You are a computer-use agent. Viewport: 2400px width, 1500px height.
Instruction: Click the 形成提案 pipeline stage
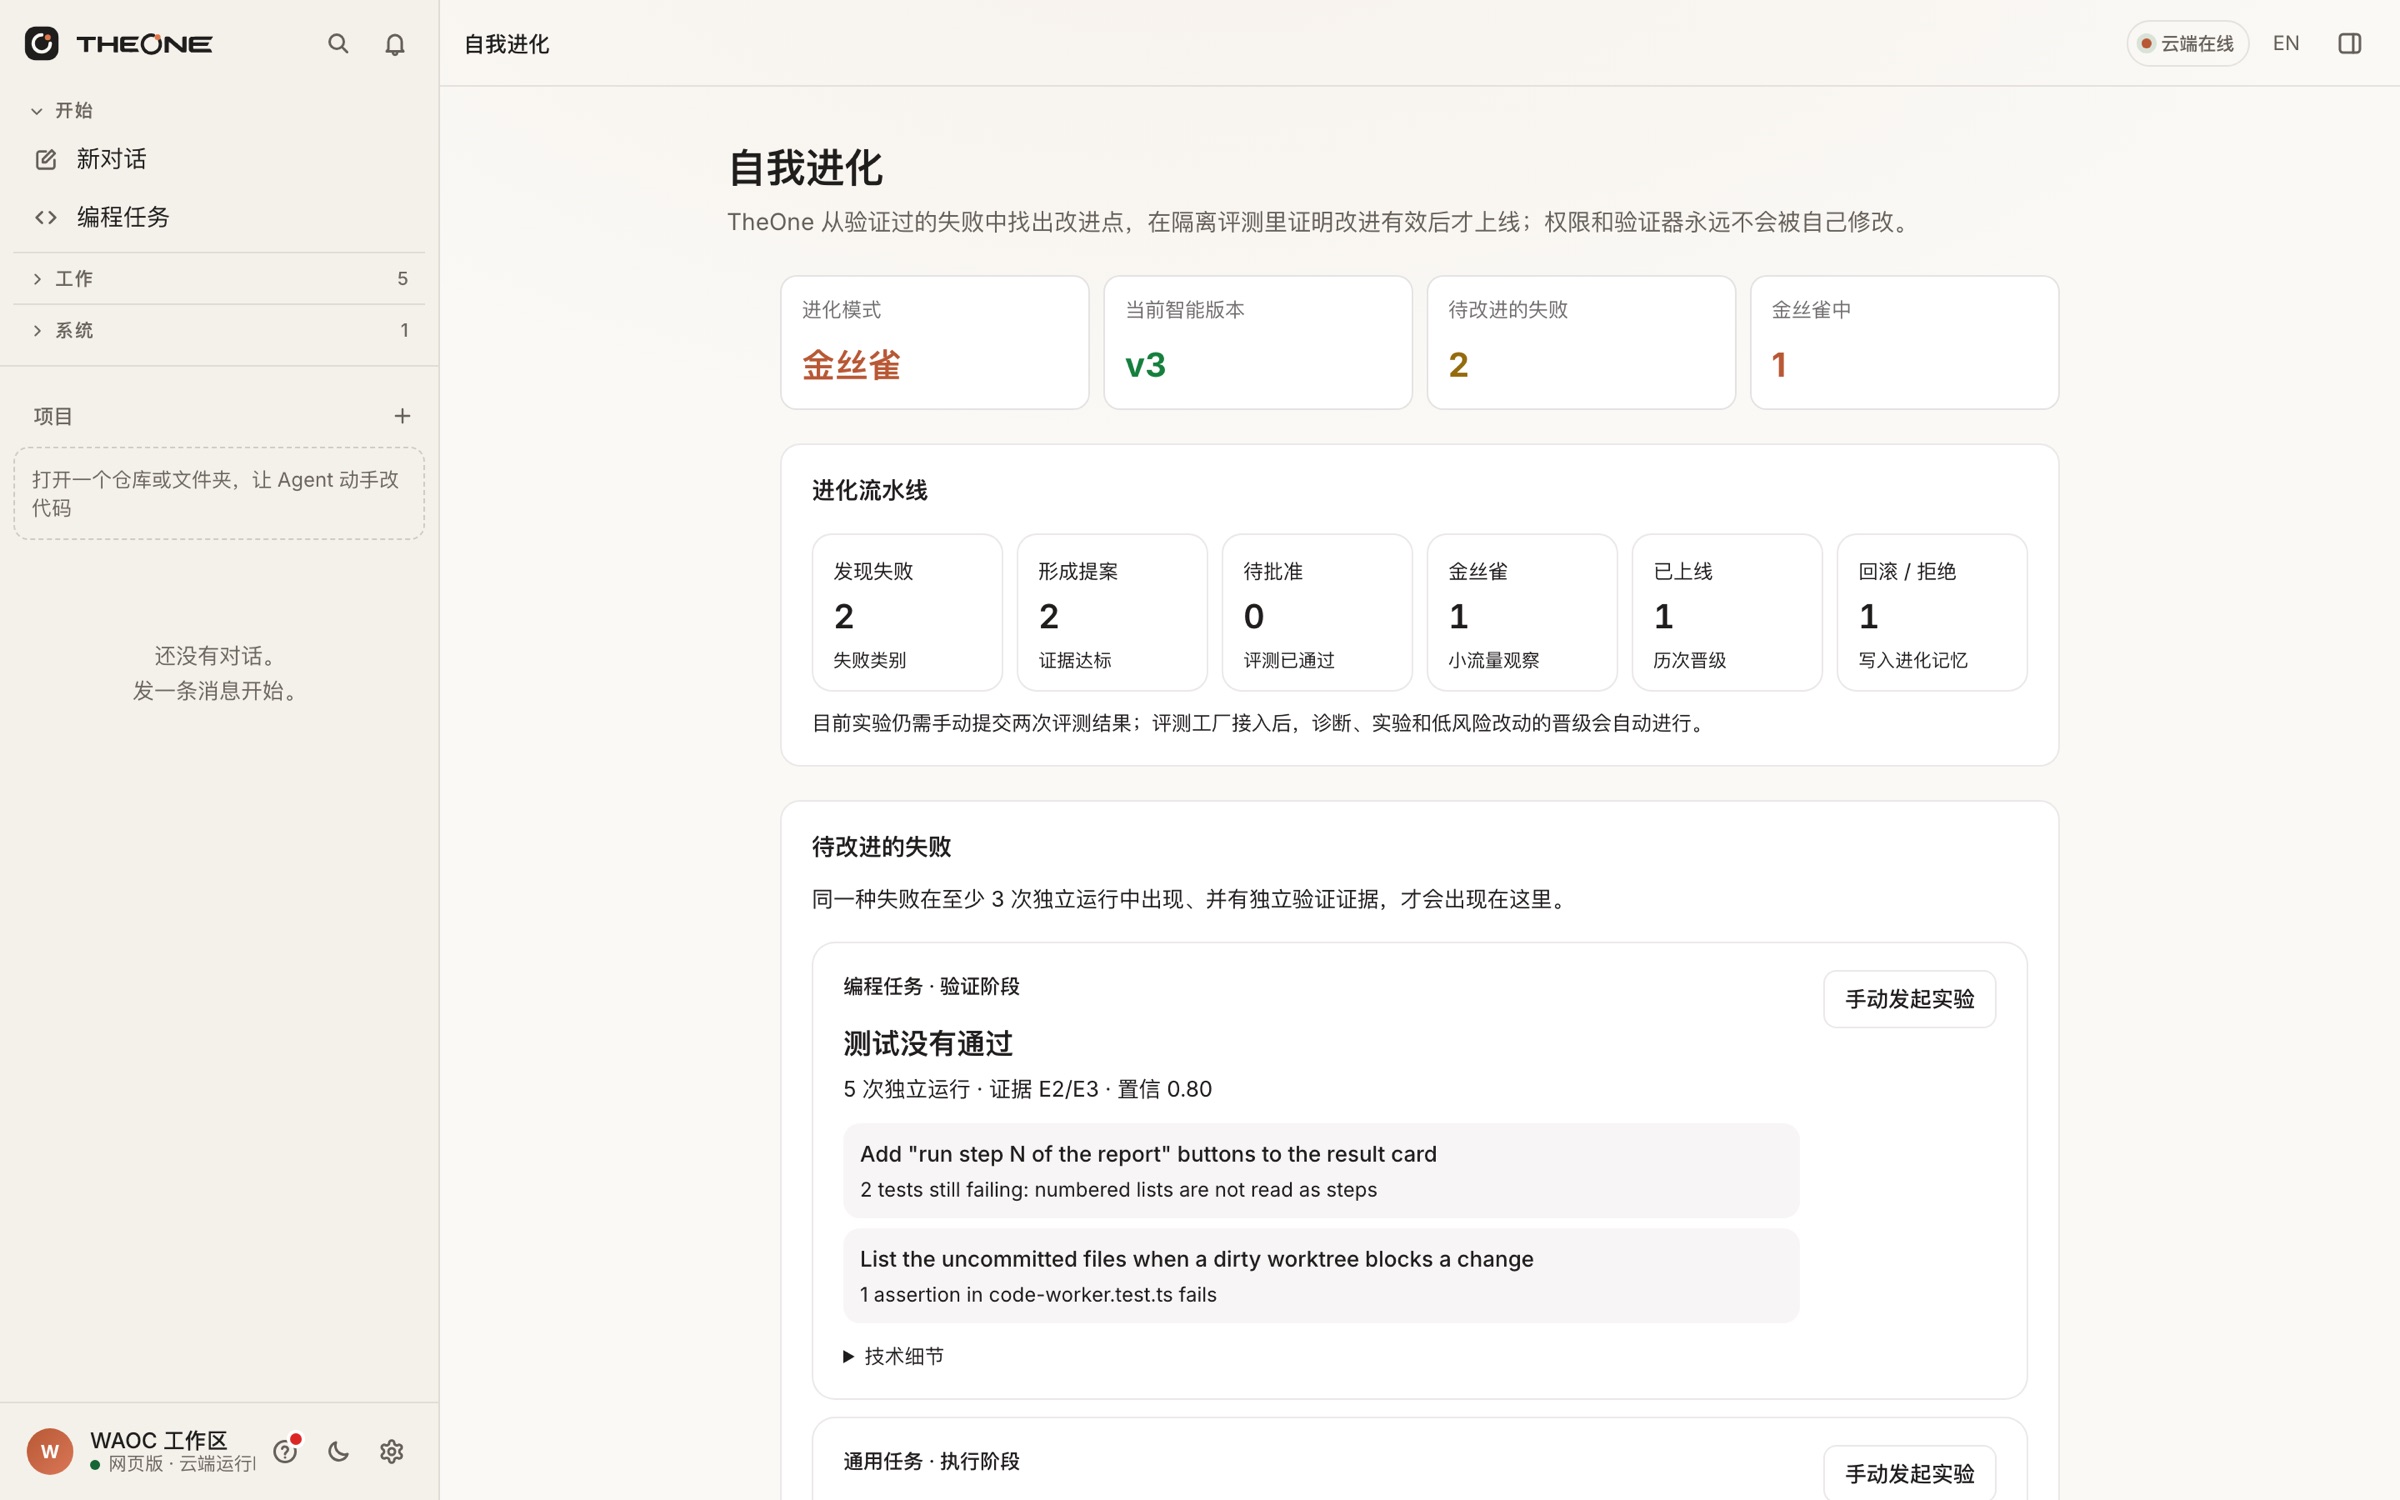1112,612
